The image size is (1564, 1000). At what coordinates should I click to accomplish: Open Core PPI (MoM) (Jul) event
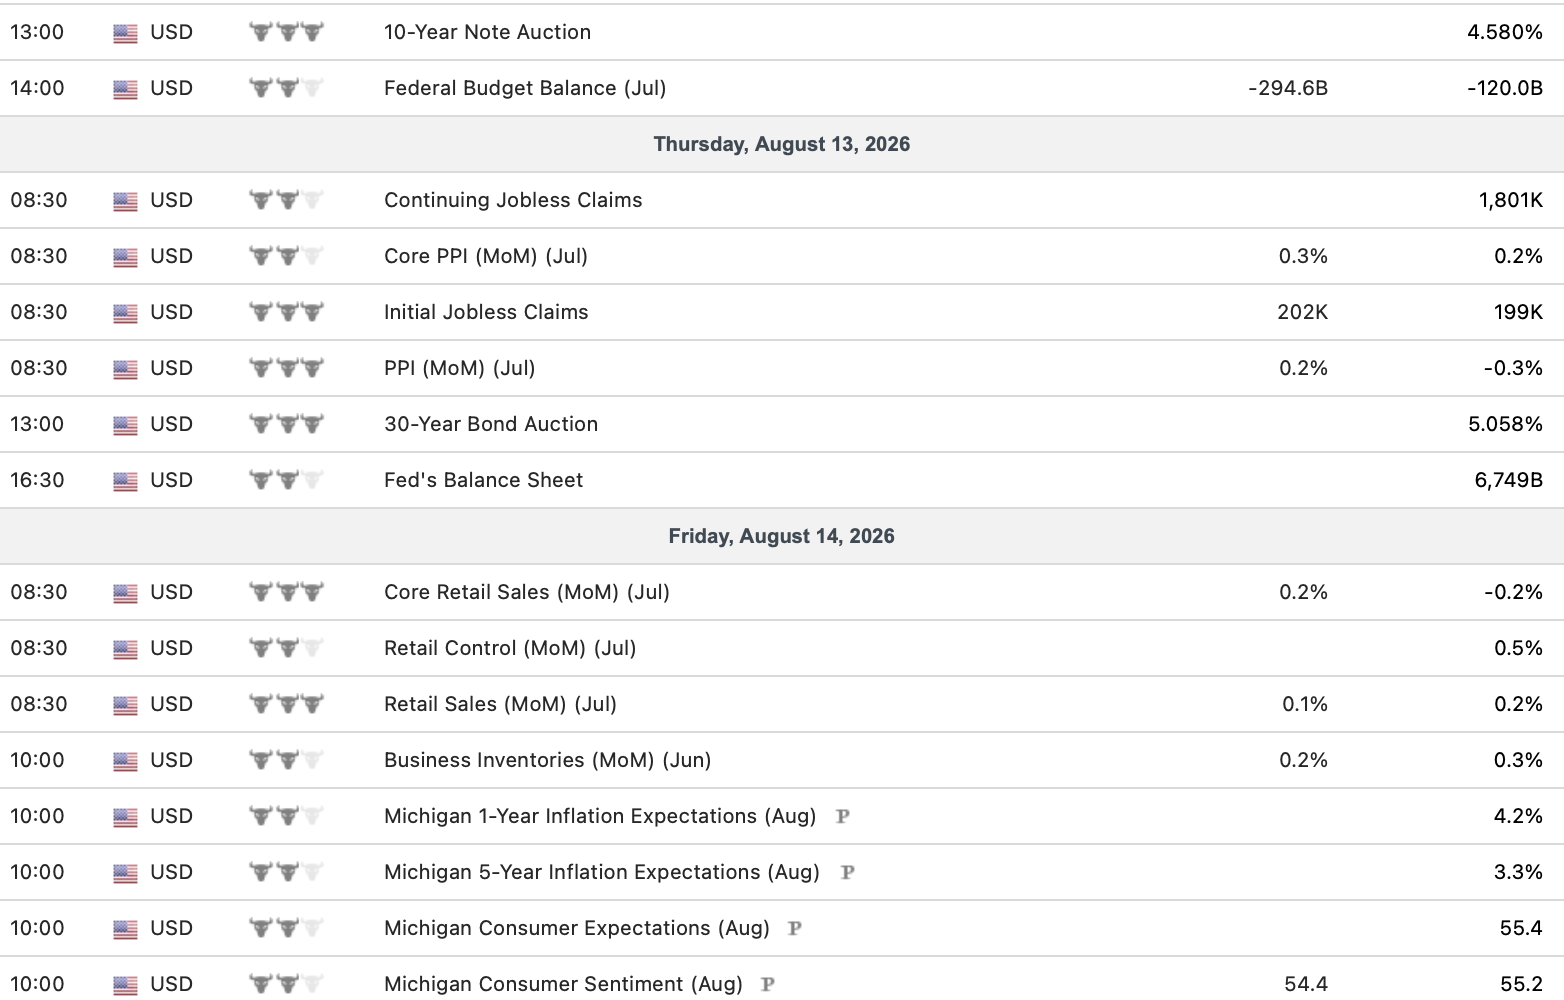[486, 256]
